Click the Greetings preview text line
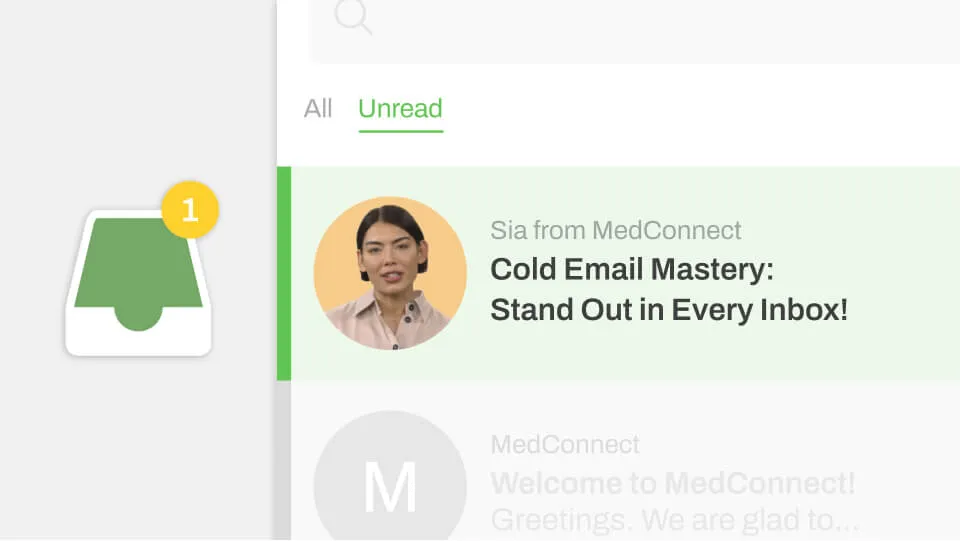The width and height of the screenshot is (960, 541). 675,520
